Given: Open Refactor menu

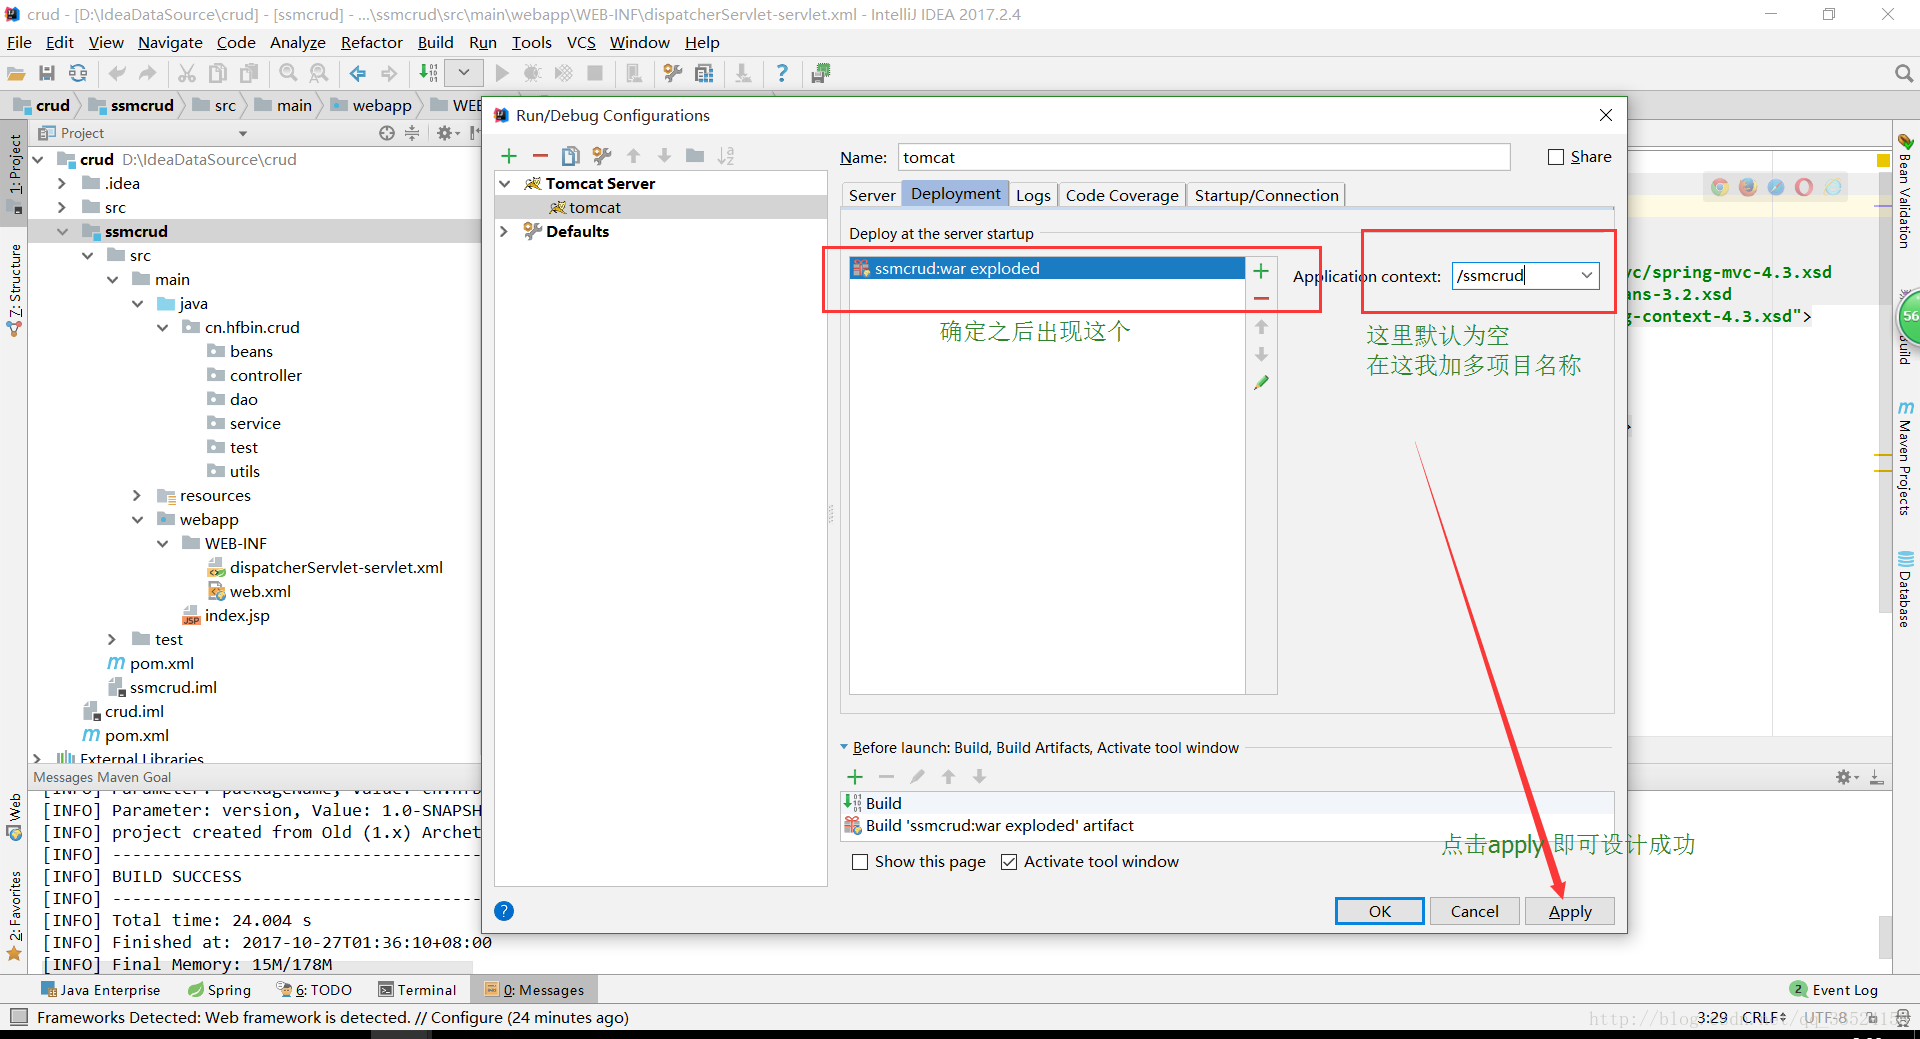Looking at the screenshot, I should point(371,42).
